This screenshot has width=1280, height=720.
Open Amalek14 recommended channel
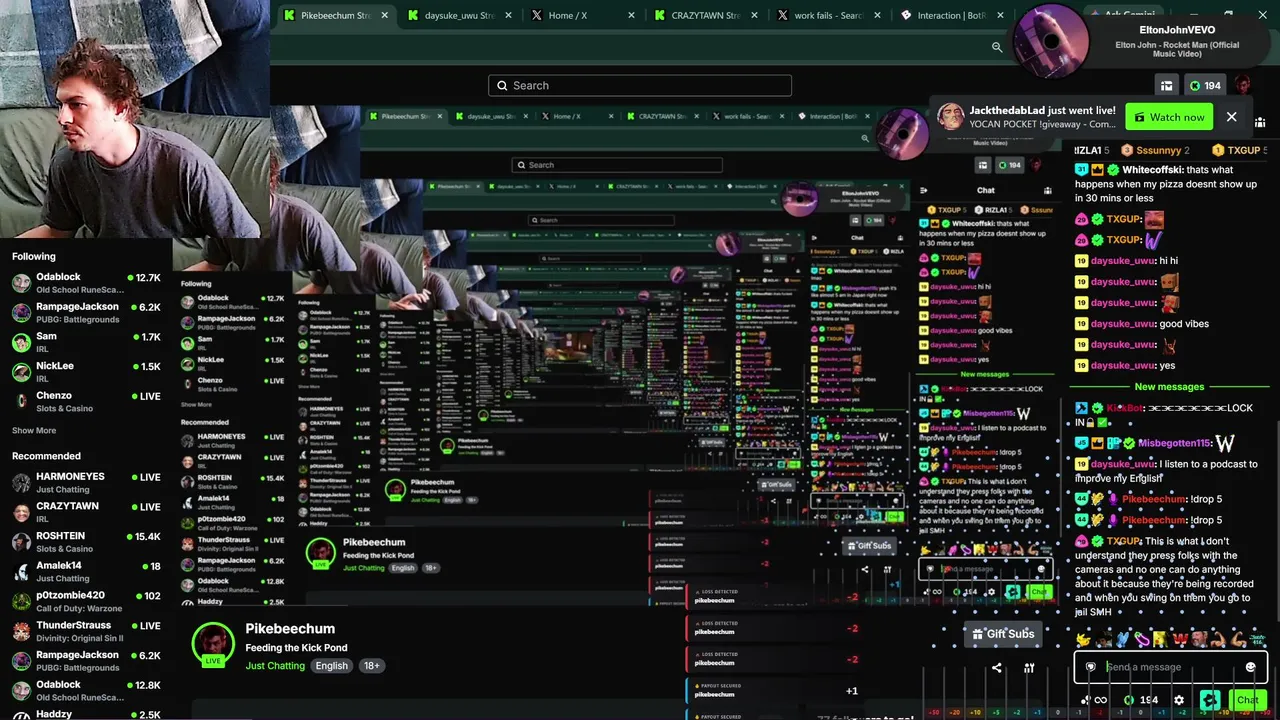(85, 572)
